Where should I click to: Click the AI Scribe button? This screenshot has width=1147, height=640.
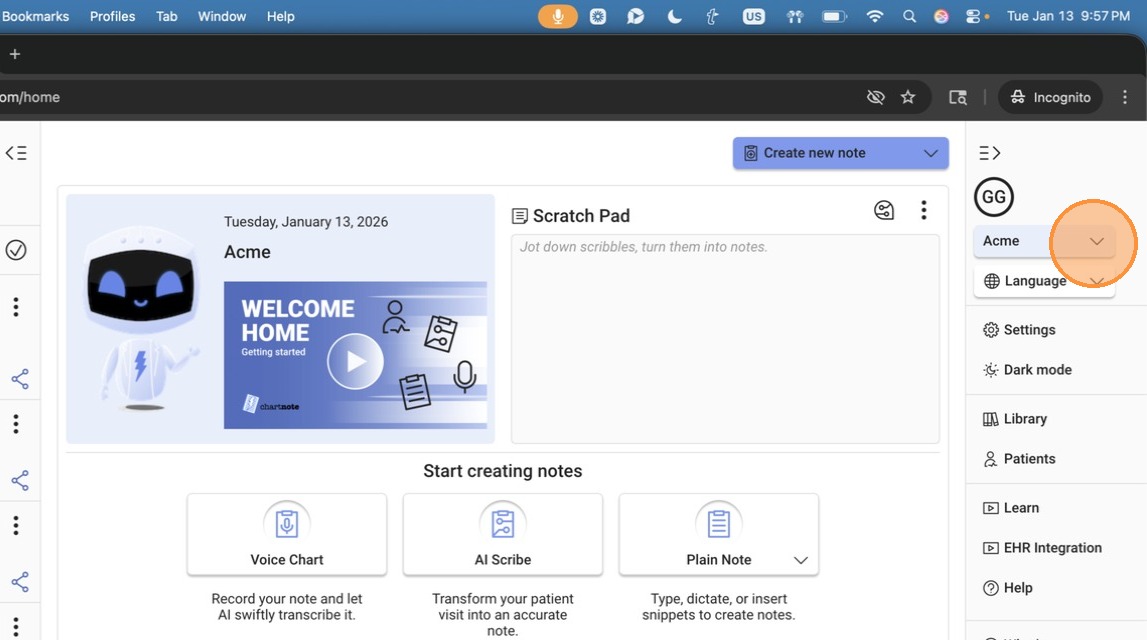[x=503, y=535]
